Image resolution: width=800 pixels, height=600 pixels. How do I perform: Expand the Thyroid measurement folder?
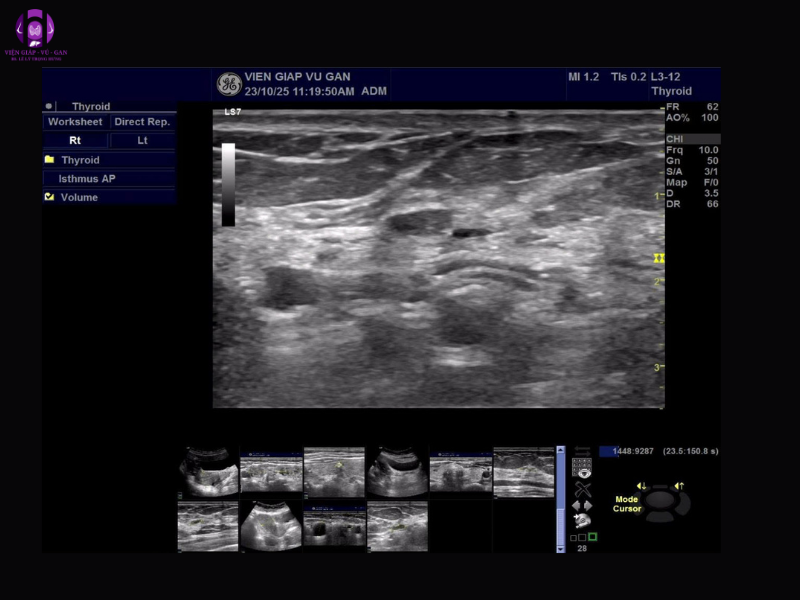[49, 159]
